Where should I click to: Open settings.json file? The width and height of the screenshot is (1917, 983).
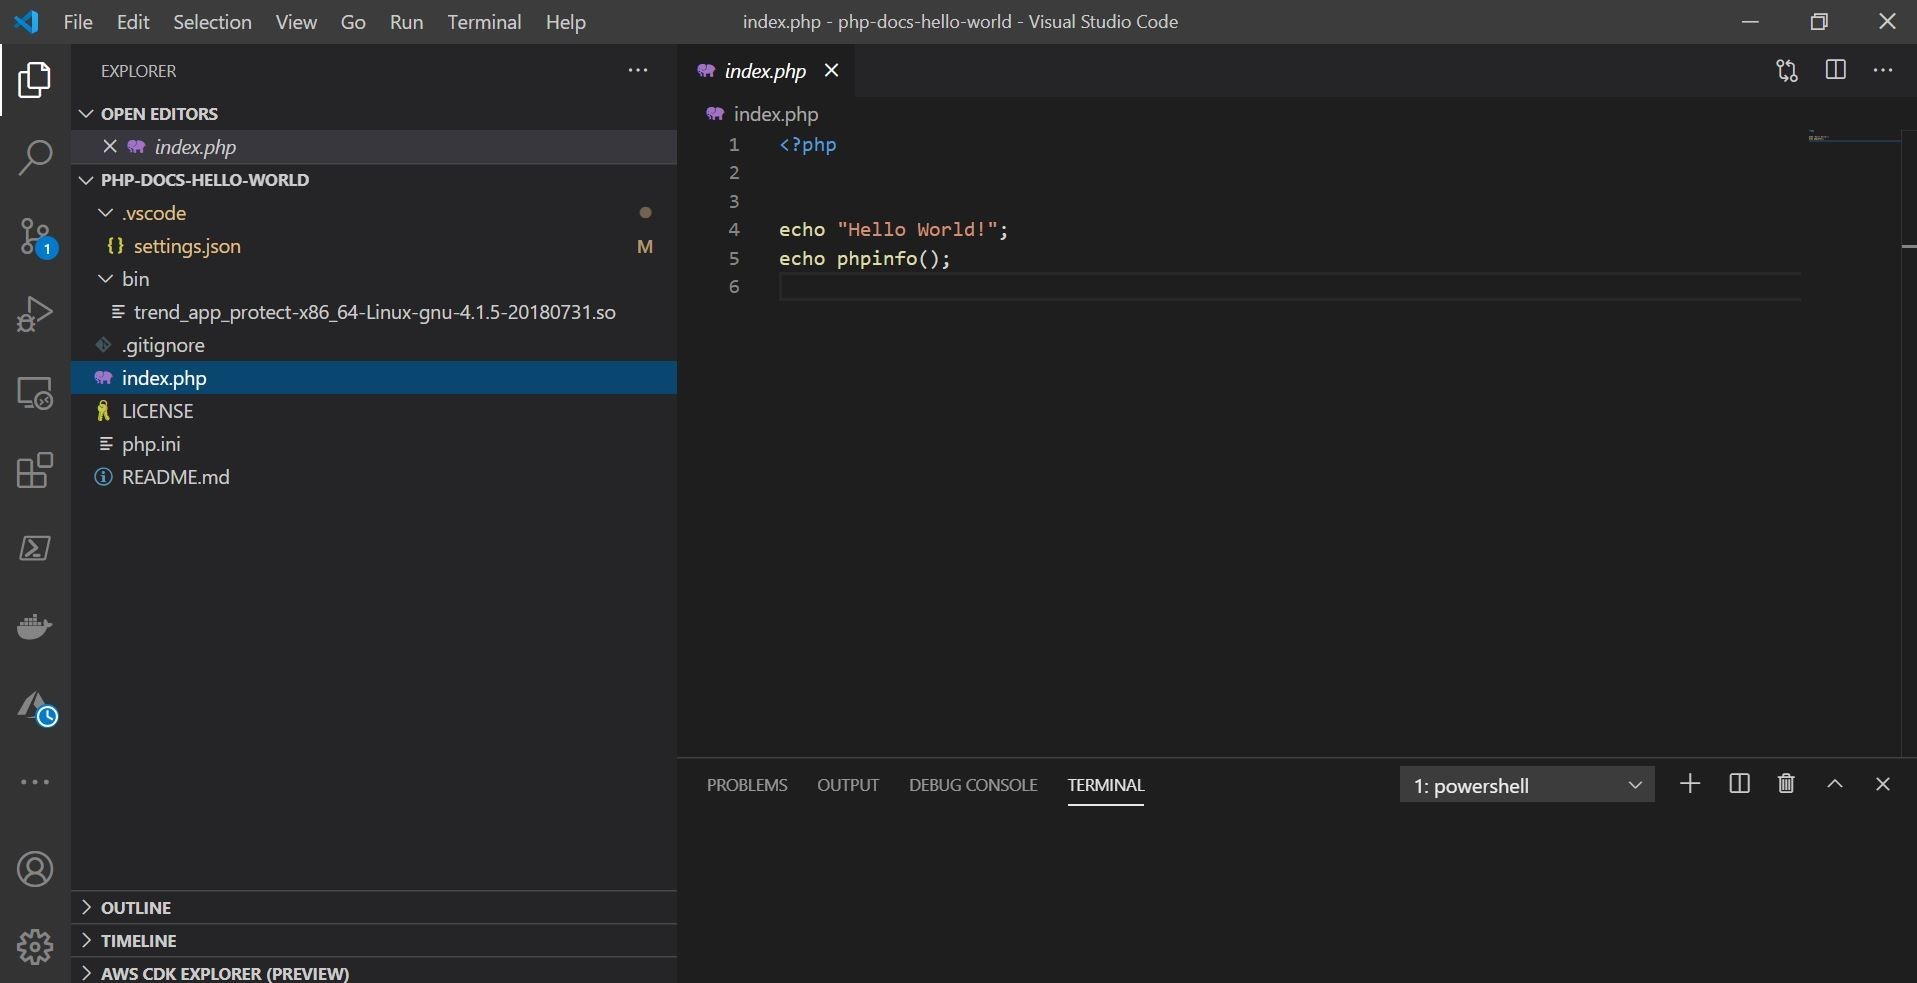(187, 246)
